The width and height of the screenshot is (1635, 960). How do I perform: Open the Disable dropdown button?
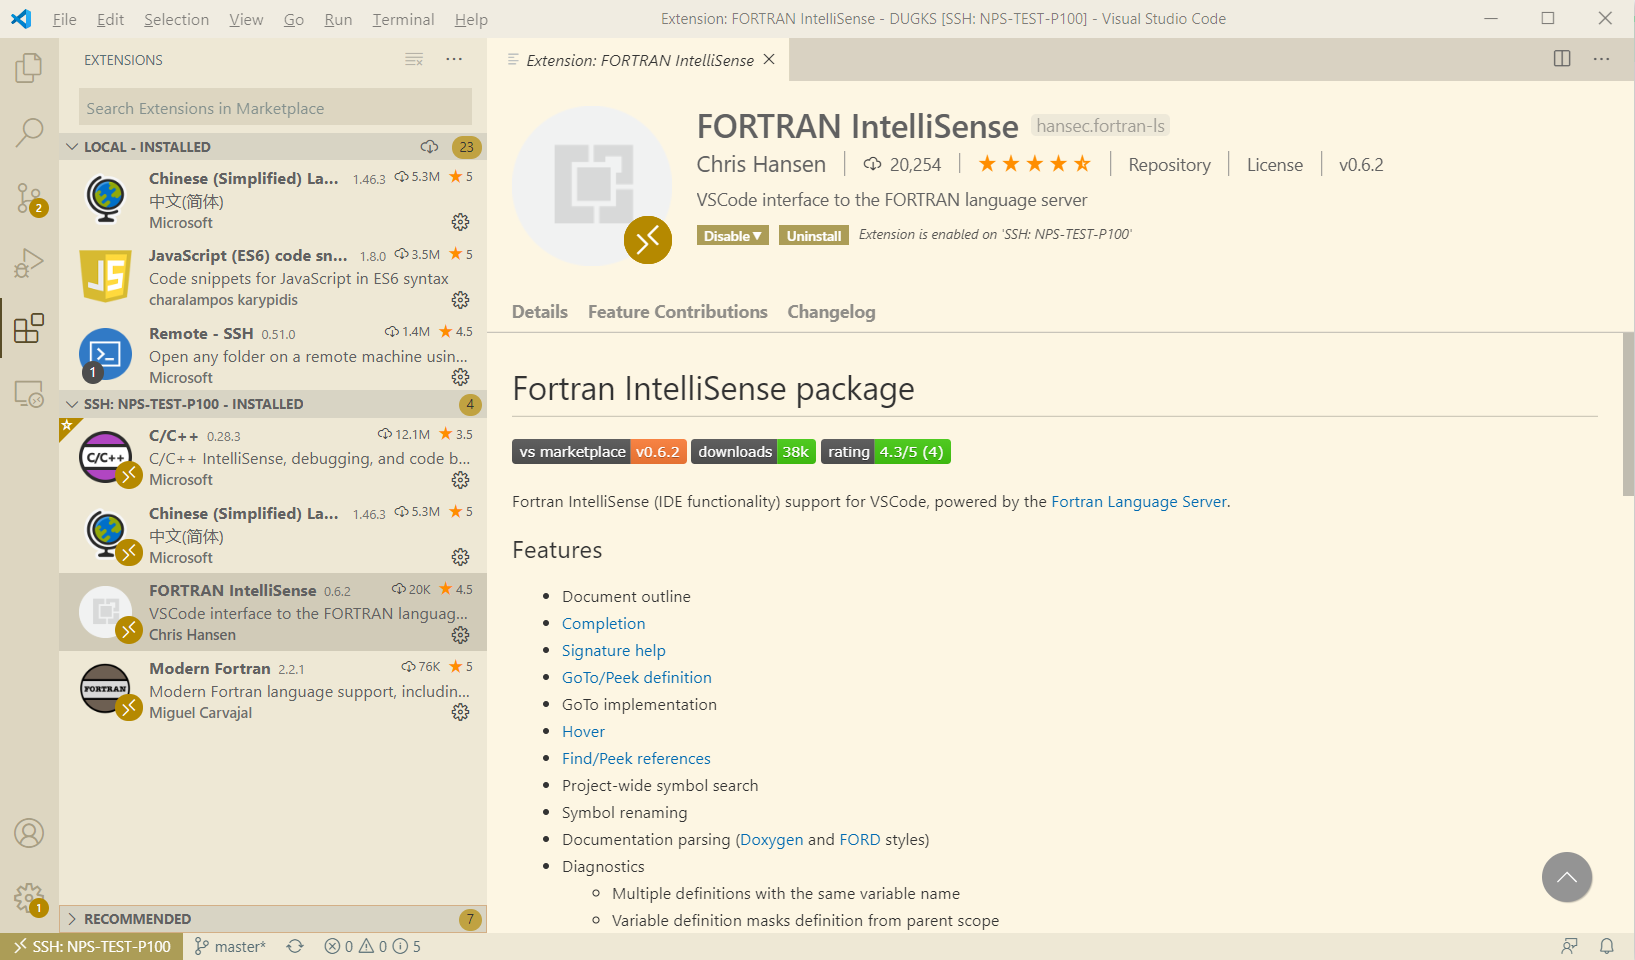[x=733, y=236]
